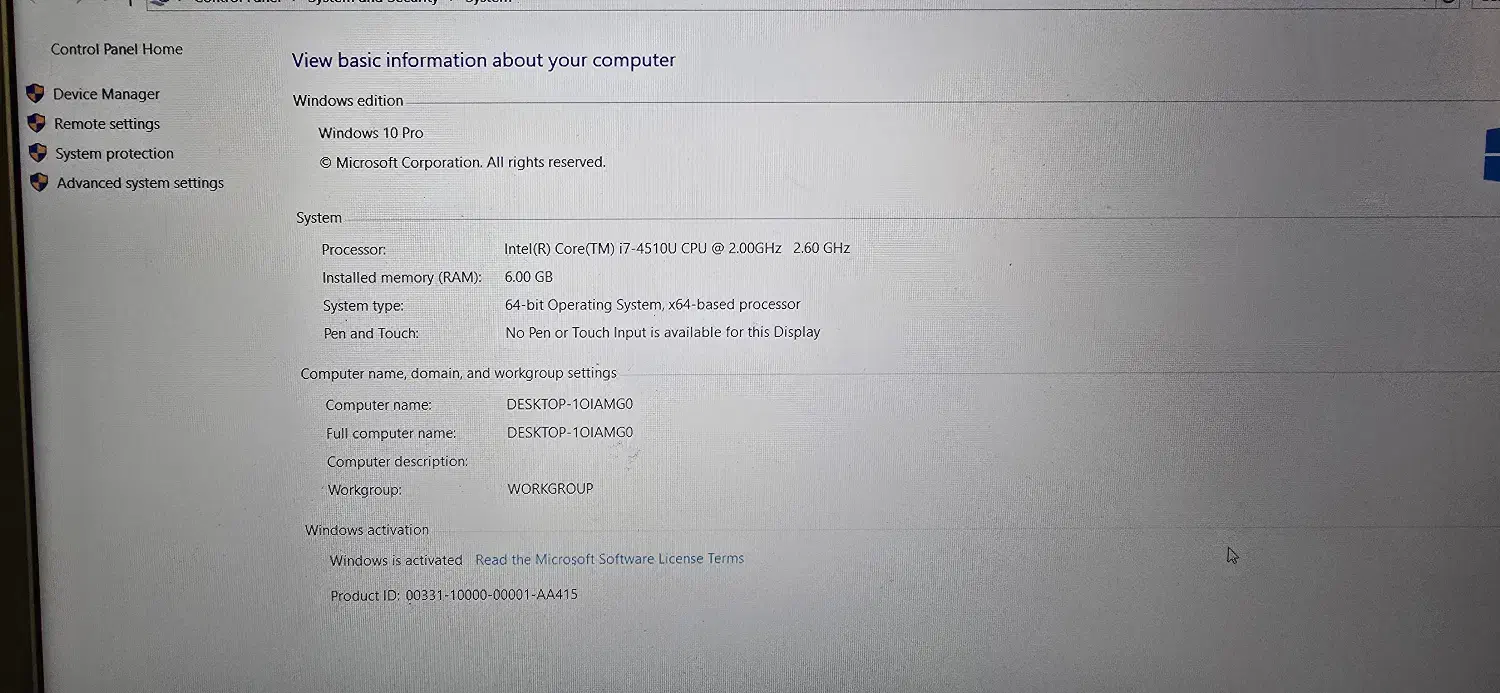The height and width of the screenshot is (693, 1500).
Task: Go to Control Panel Home
Action: pos(117,49)
